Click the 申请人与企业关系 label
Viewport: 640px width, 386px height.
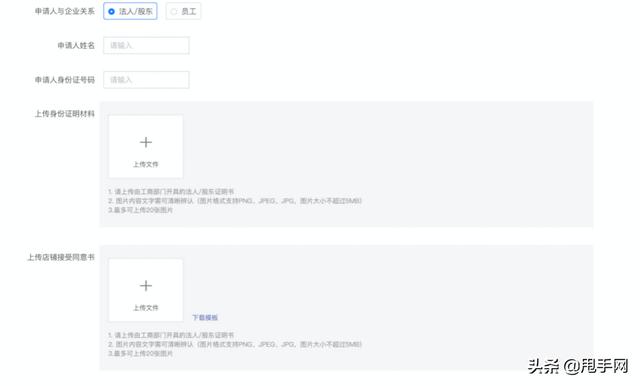[x=64, y=11]
